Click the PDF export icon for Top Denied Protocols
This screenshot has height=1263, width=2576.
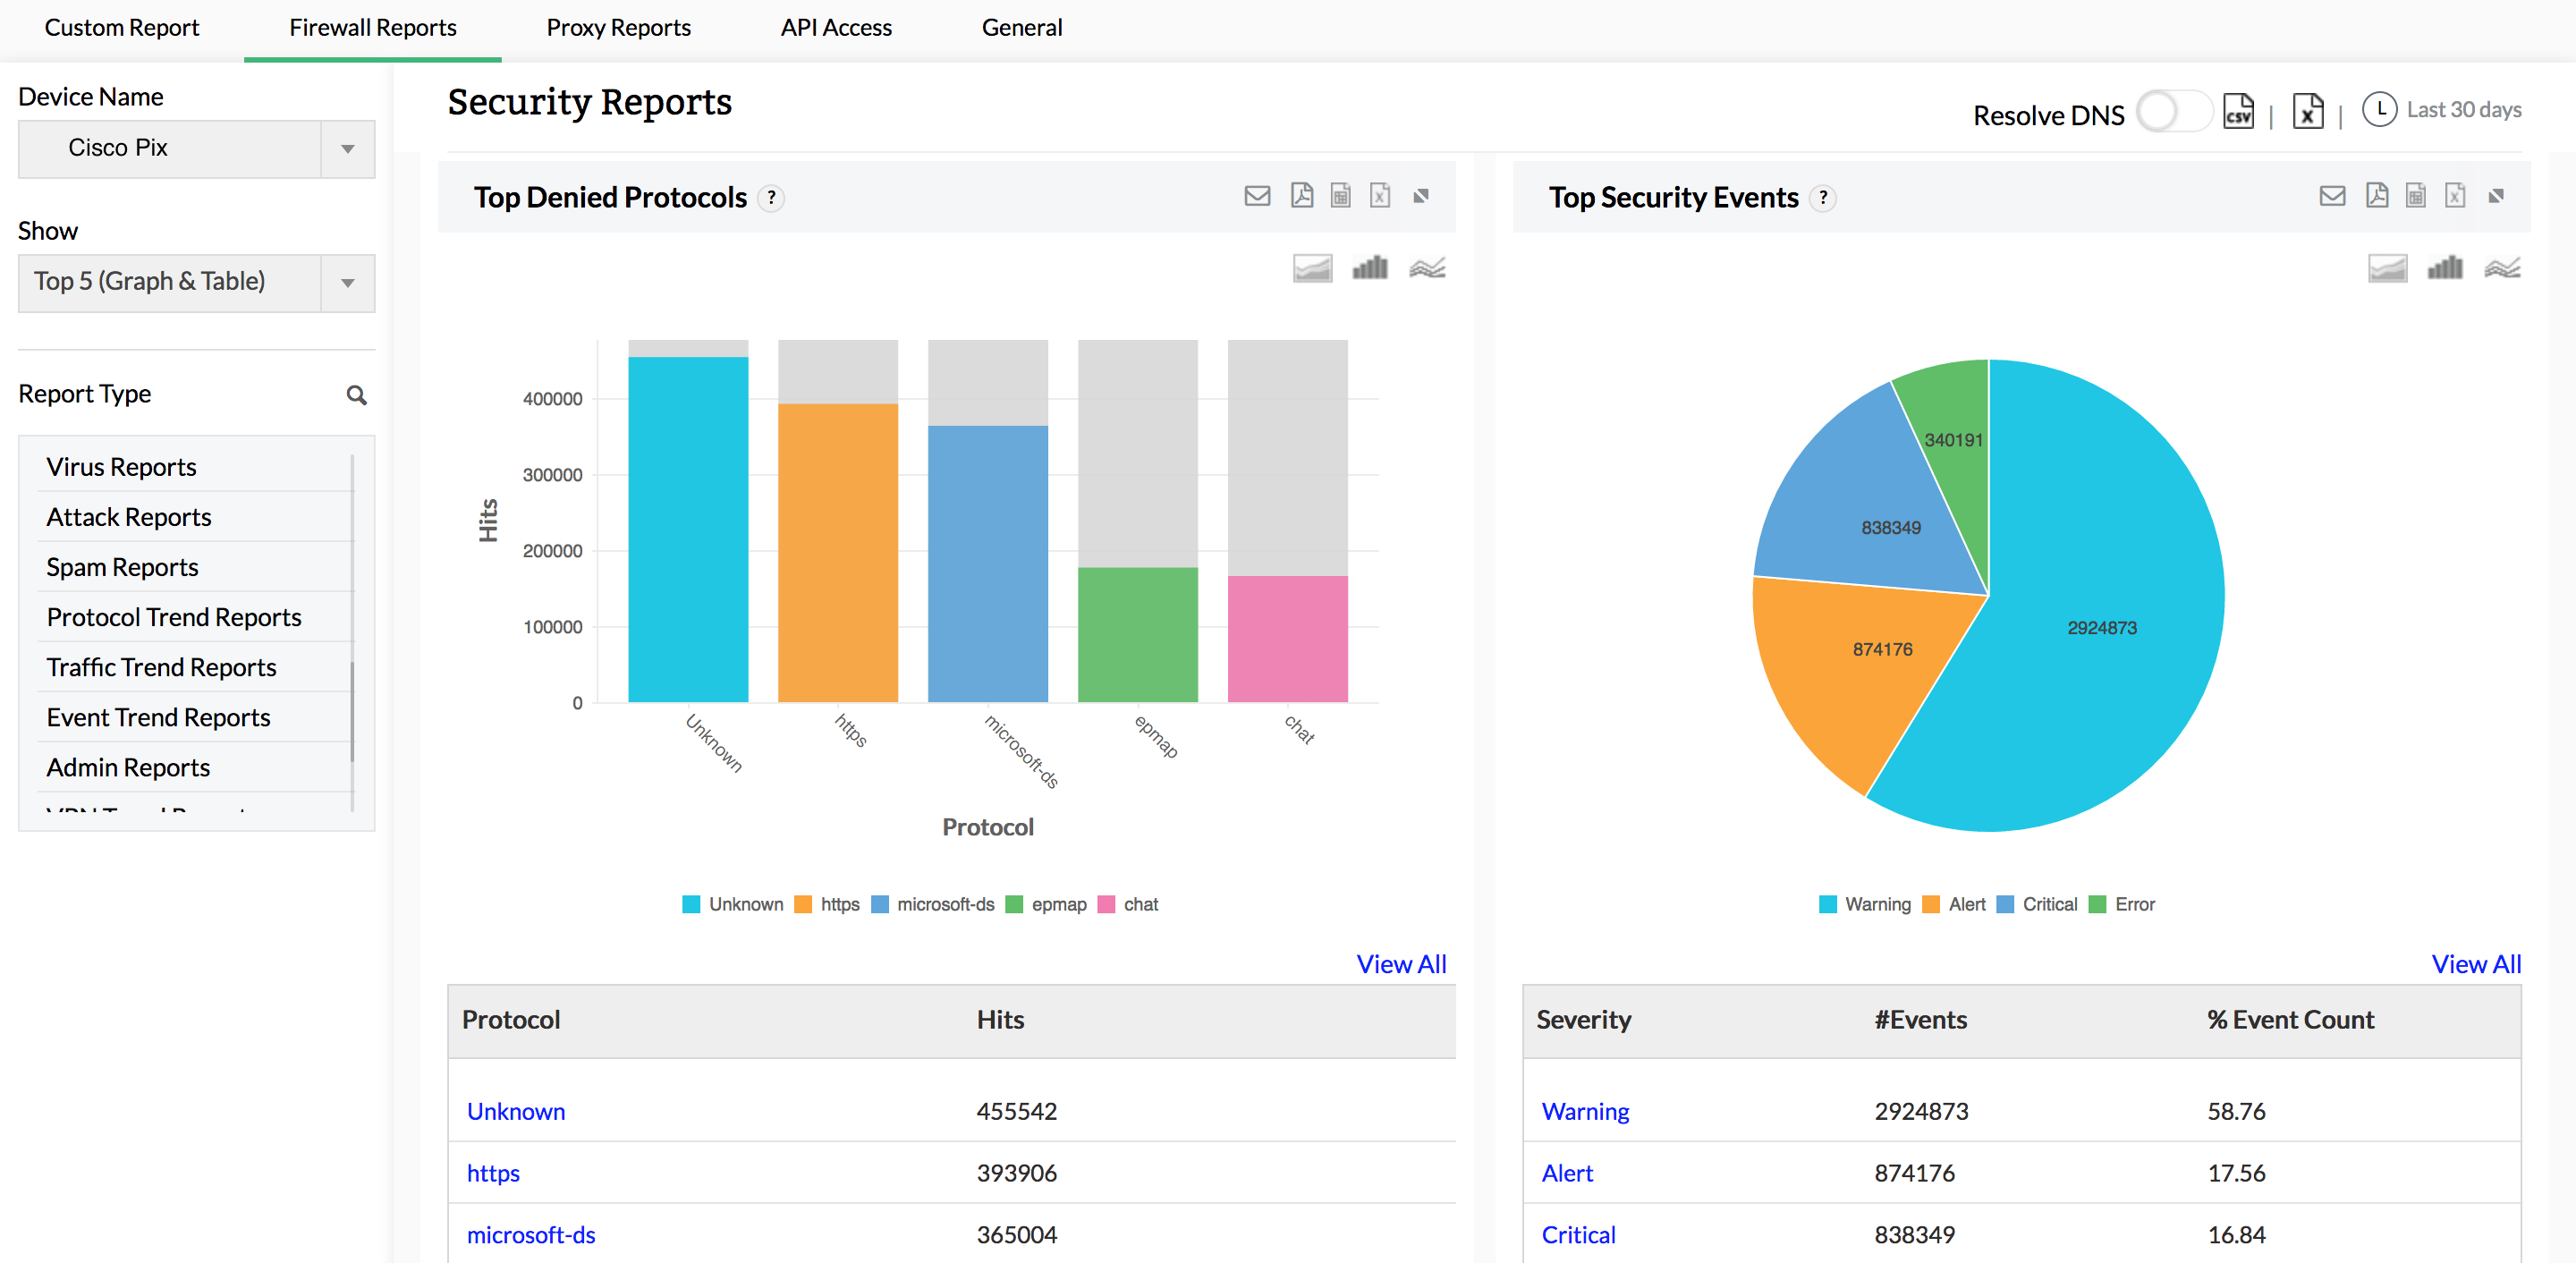(1300, 196)
